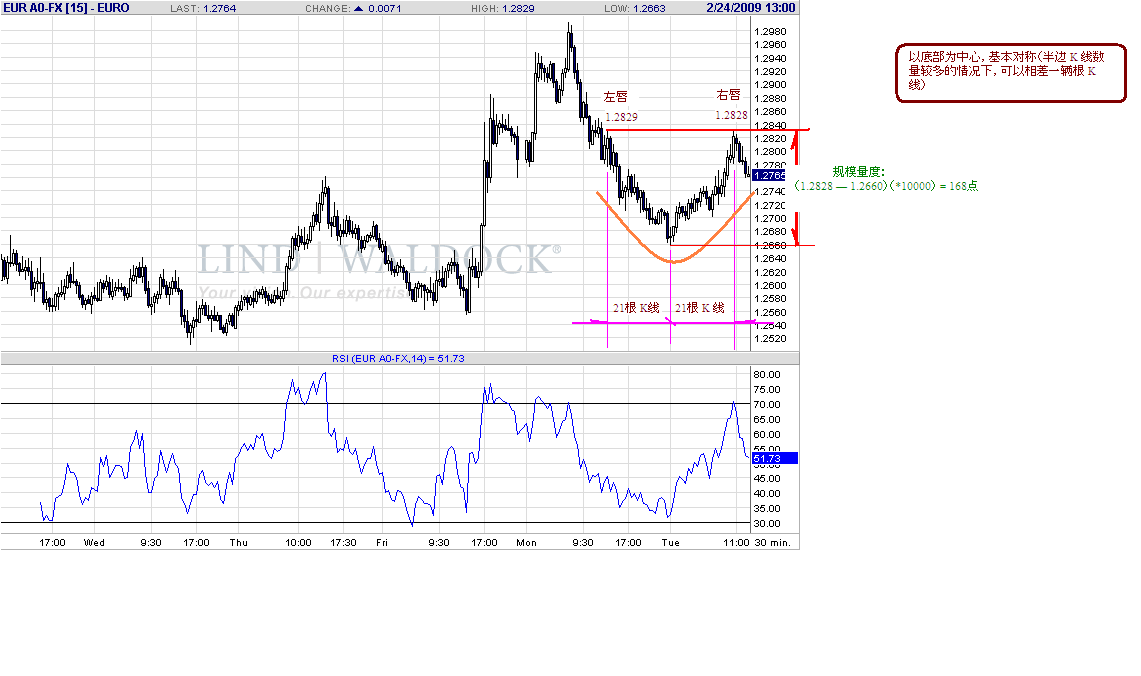Click the 1.2980 price axis label
Image resolution: width=1141 pixels, height=676 pixels.
[x=770, y=32]
